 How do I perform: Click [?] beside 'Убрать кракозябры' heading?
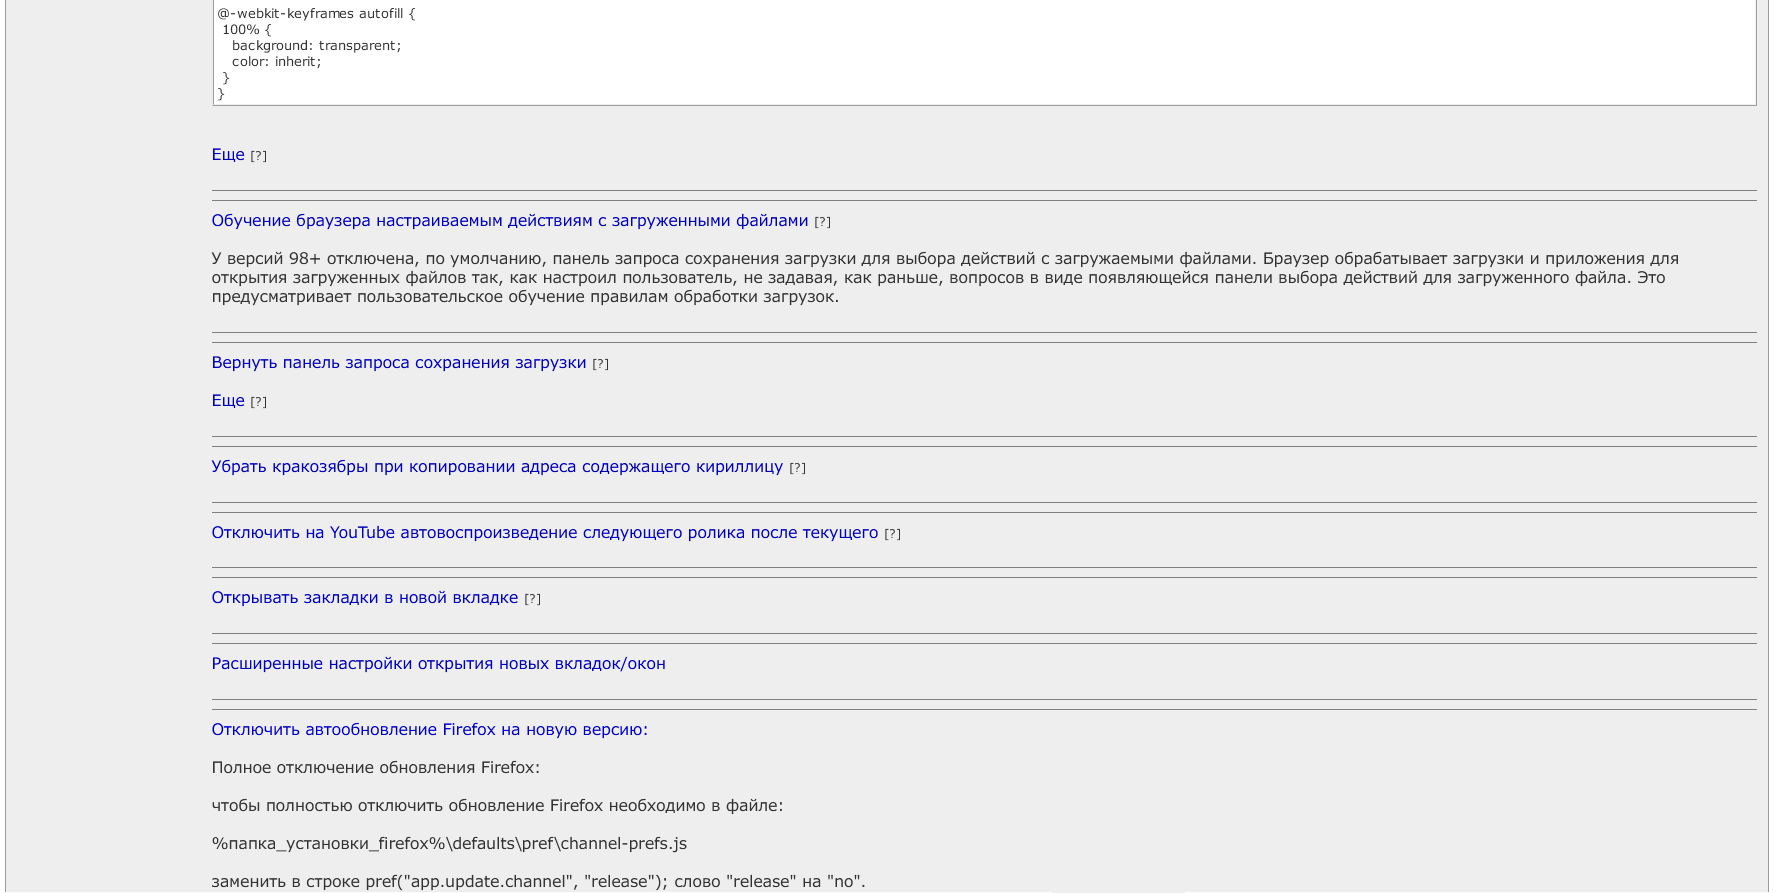point(797,468)
